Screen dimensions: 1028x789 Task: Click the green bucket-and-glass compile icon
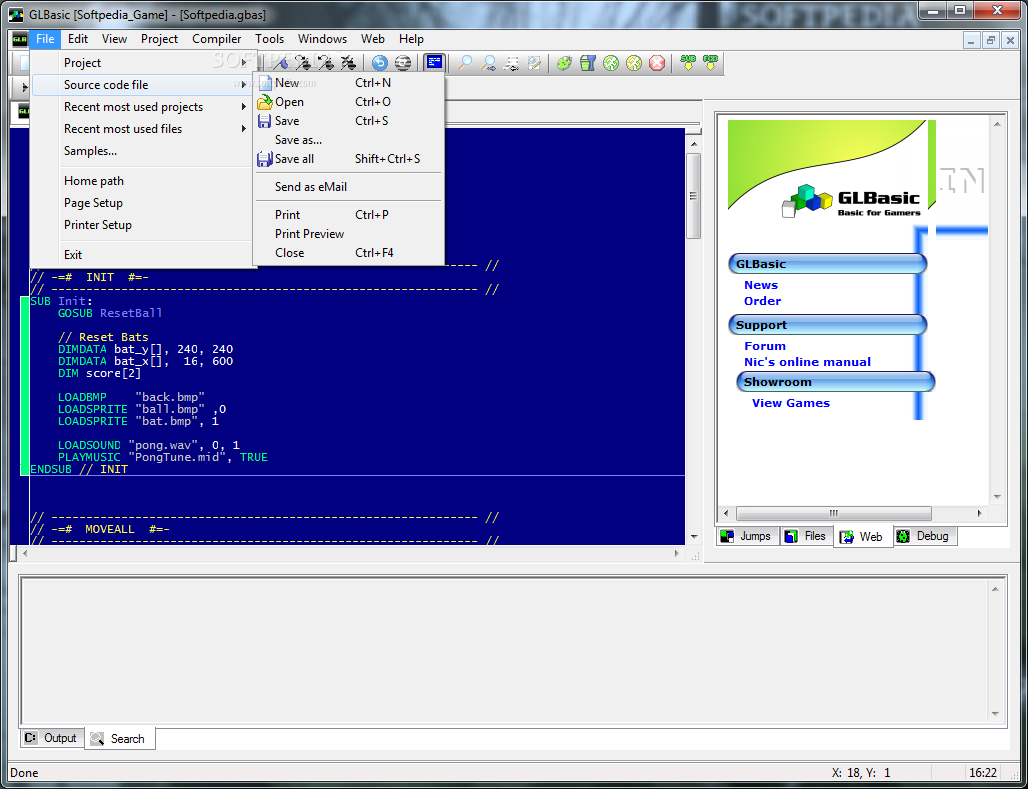[587, 63]
